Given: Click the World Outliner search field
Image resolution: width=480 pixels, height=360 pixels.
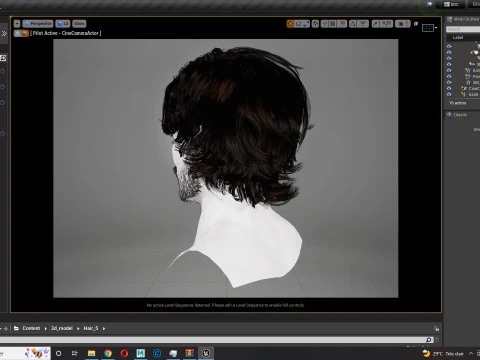Looking at the screenshot, I should (x=463, y=29).
